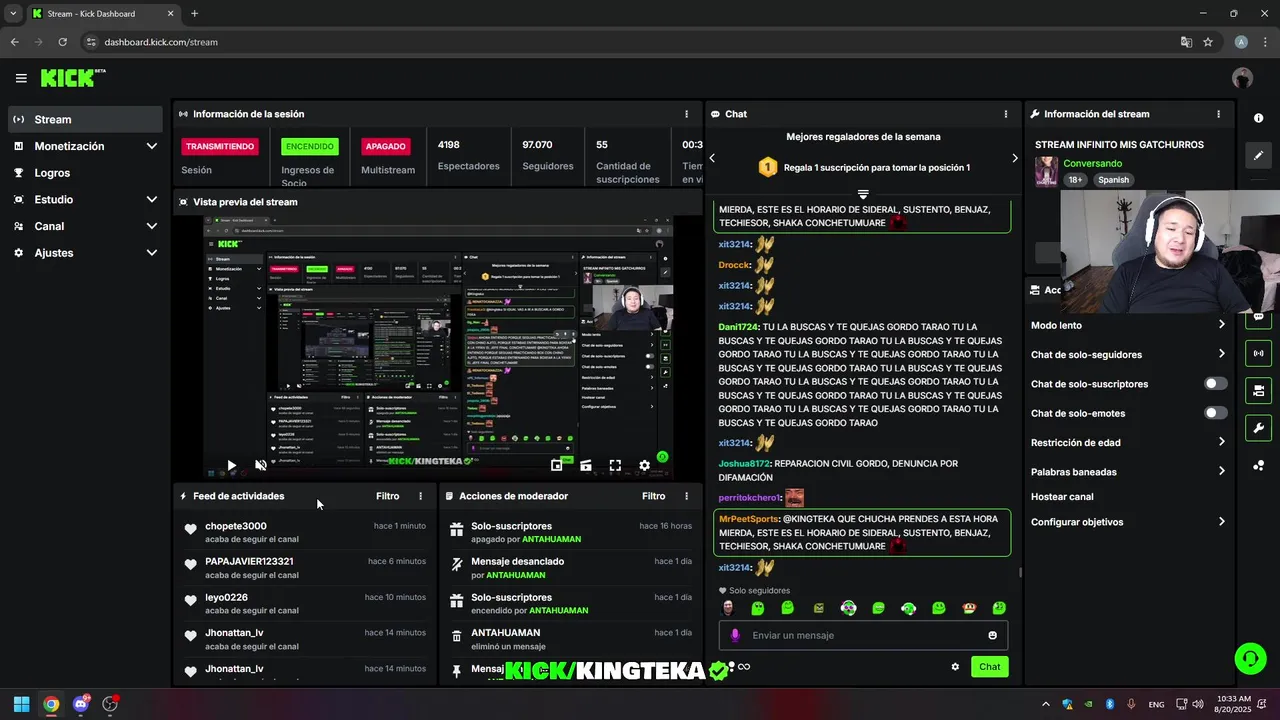Screen dimensions: 1280x720
Task: Expand the Ajustes menu
Action: pyautogui.click(x=85, y=253)
